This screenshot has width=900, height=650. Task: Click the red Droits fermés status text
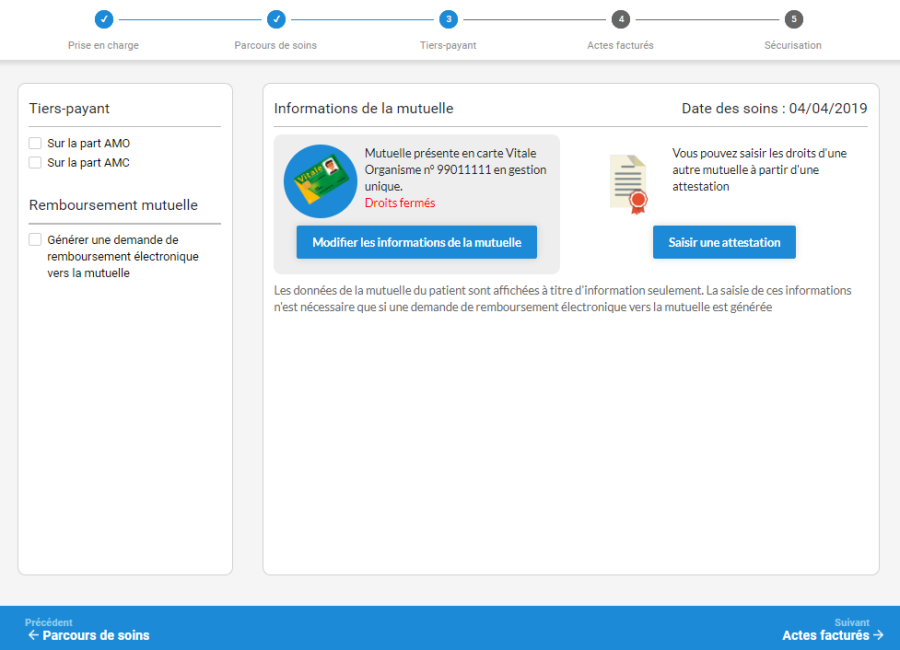pyautogui.click(x=400, y=203)
